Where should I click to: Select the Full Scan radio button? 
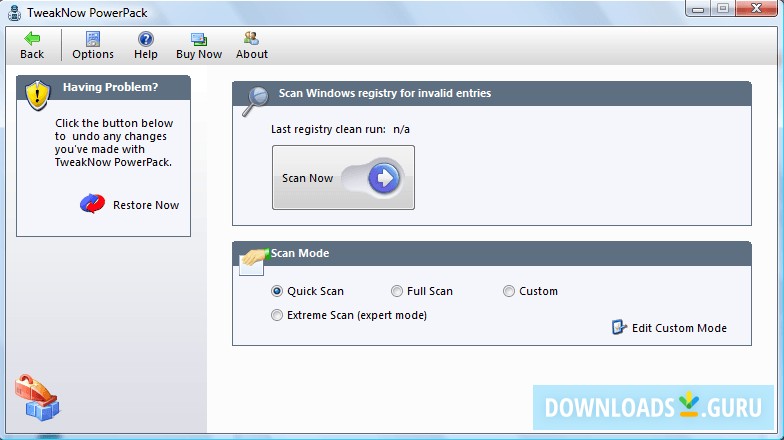(x=396, y=291)
